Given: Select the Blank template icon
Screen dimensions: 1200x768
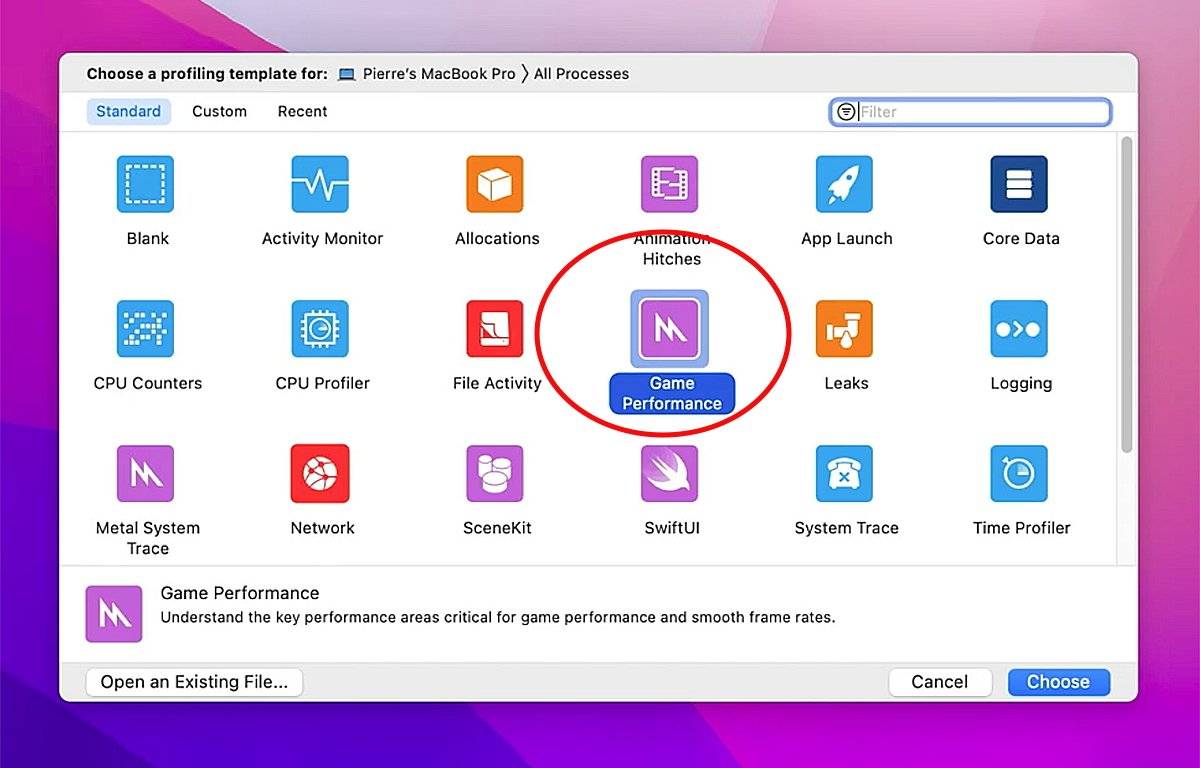Looking at the screenshot, I should point(146,184).
